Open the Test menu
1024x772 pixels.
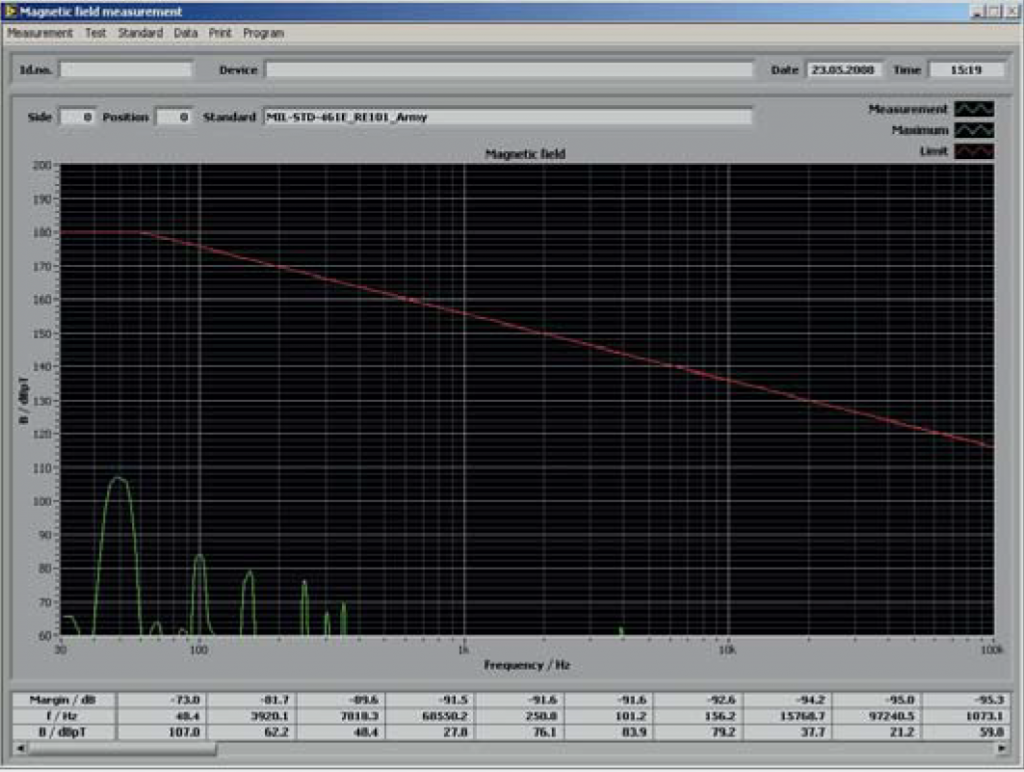(x=95, y=33)
